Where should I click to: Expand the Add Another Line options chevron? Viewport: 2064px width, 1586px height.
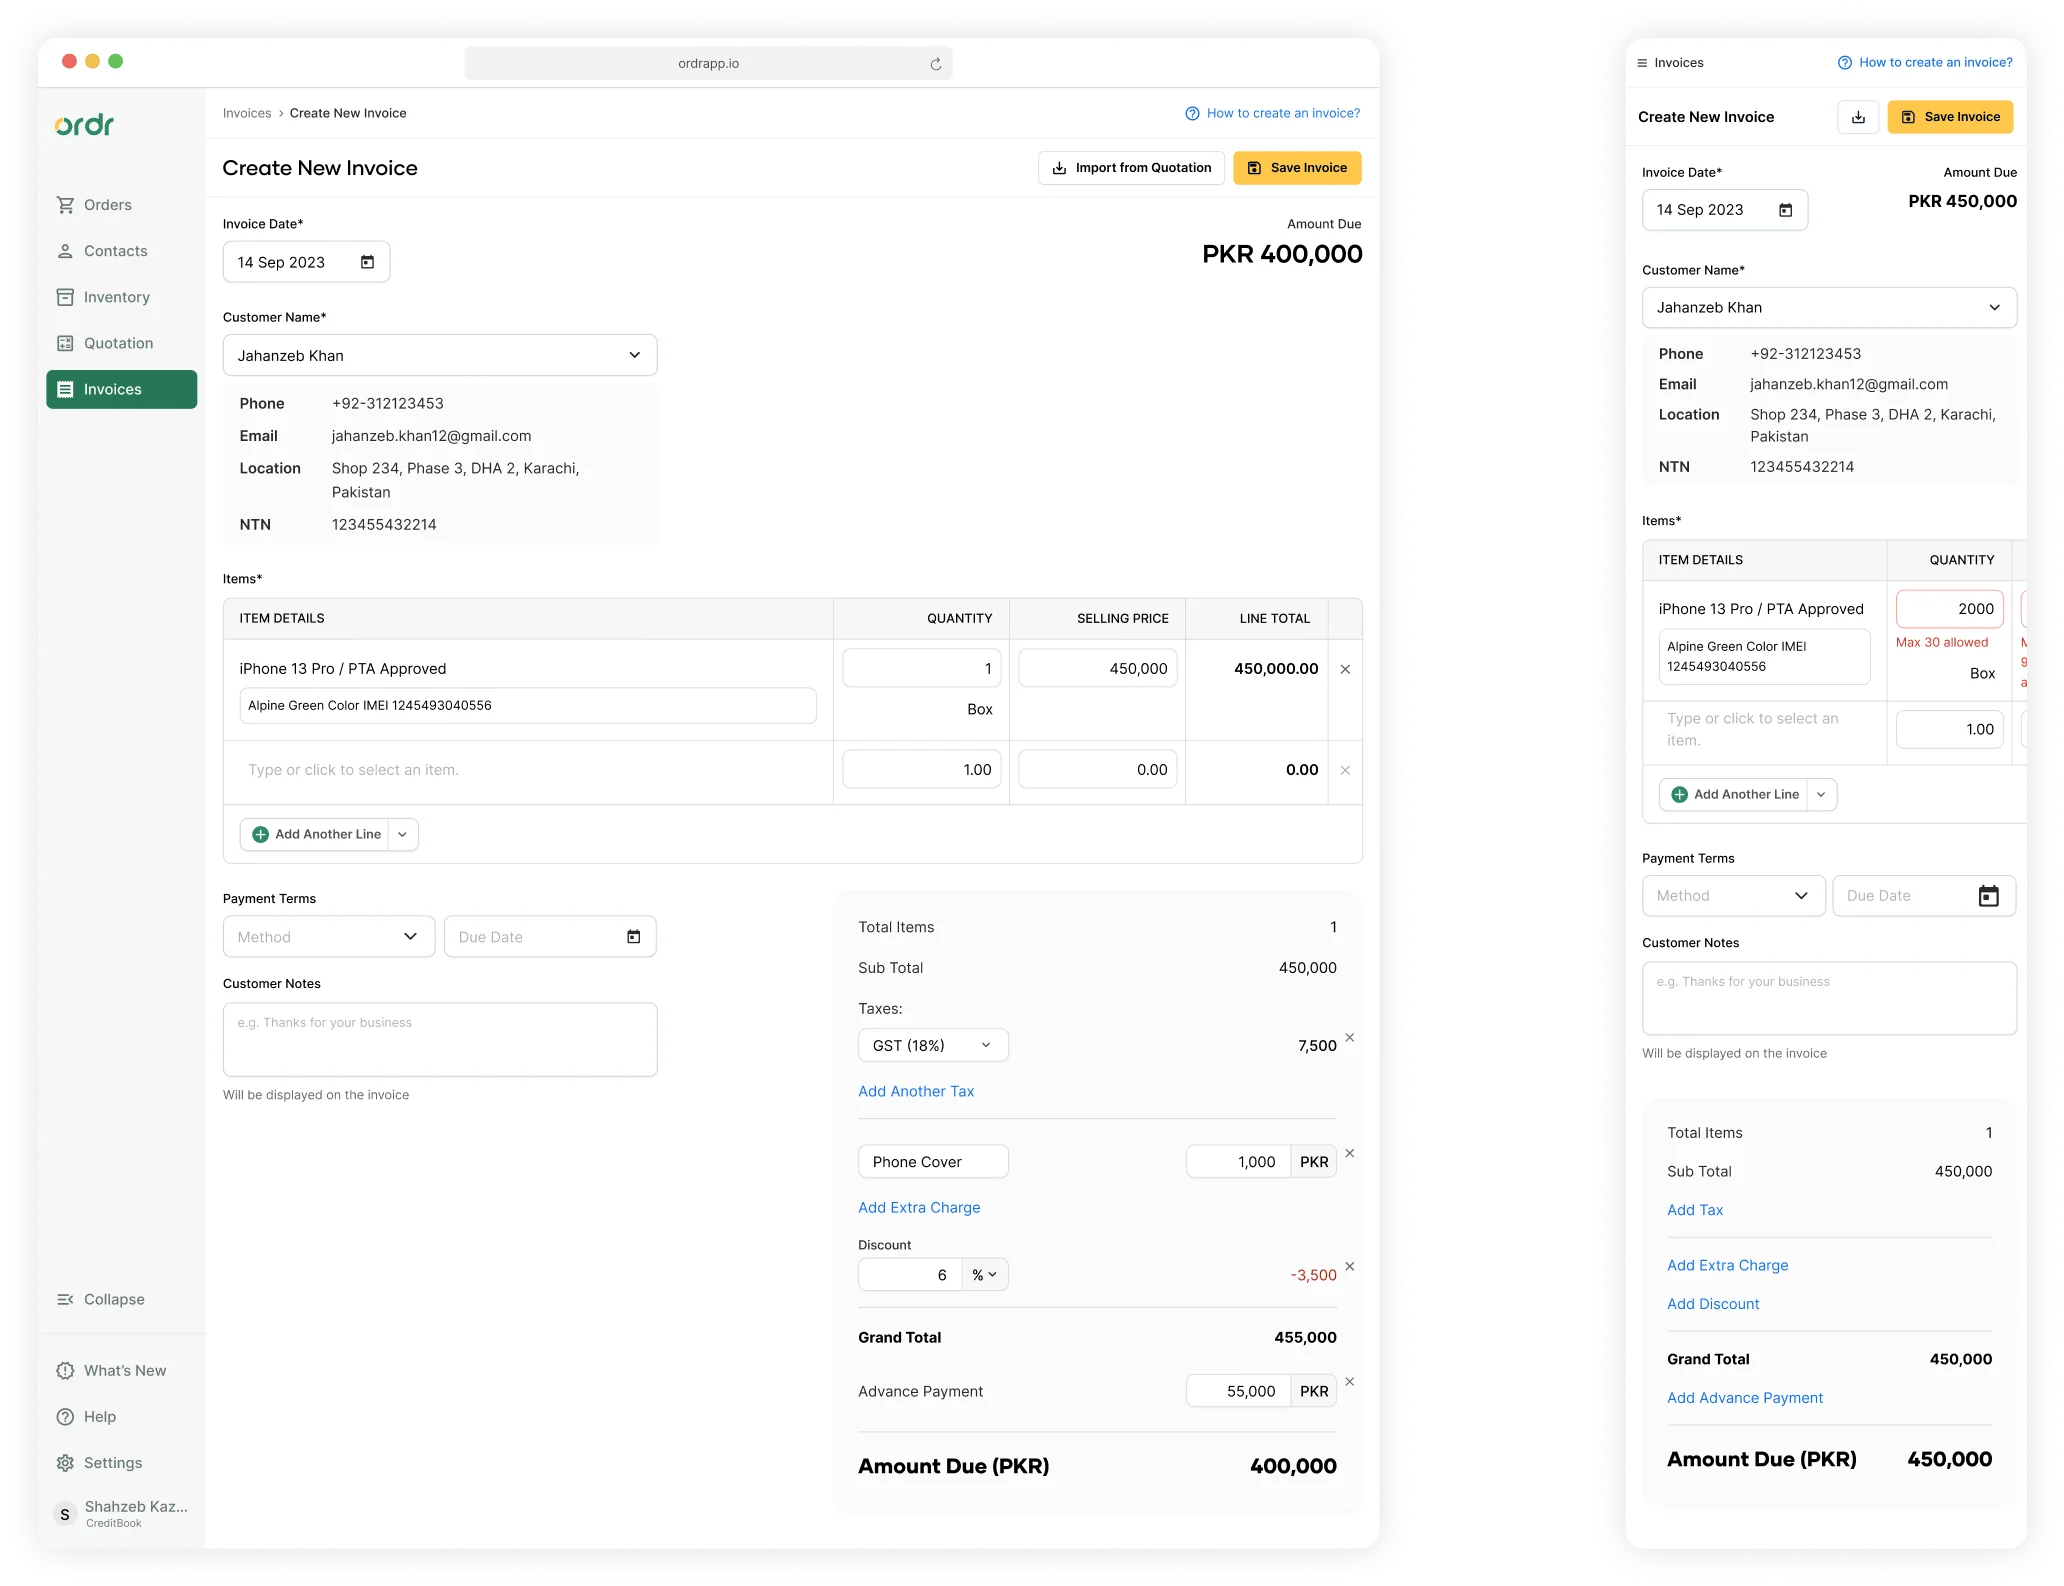(x=401, y=833)
